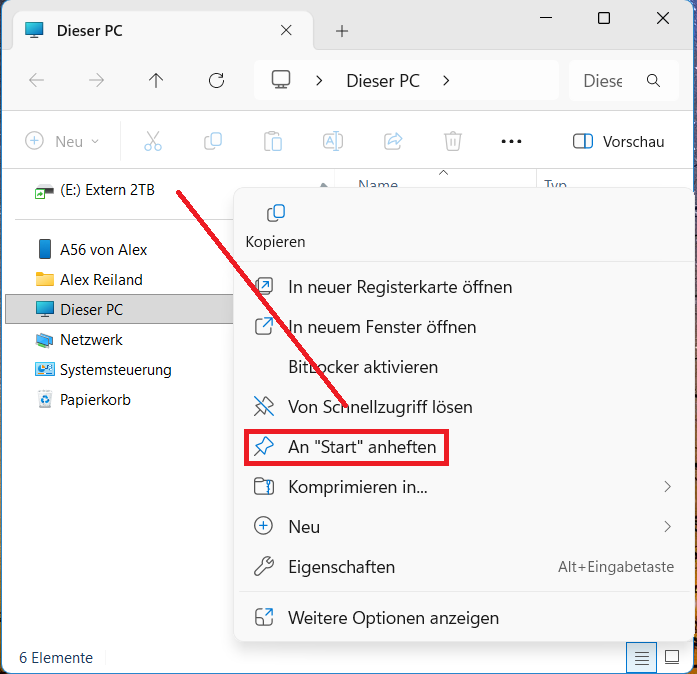Select In neuem Fenster öffnen
This screenshot has width=697, height=674.
464,327
